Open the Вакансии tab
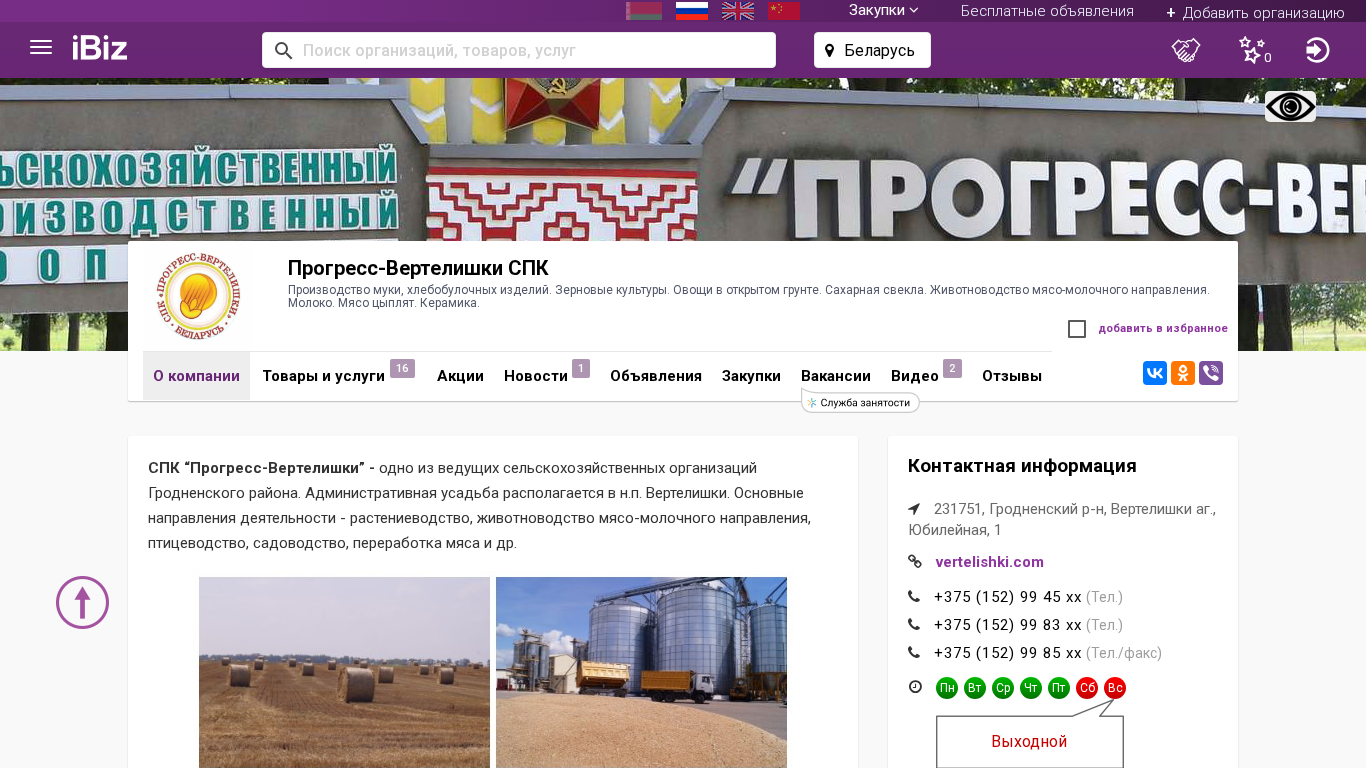The width and height of the screenshot is (1366, 768). 836,376
